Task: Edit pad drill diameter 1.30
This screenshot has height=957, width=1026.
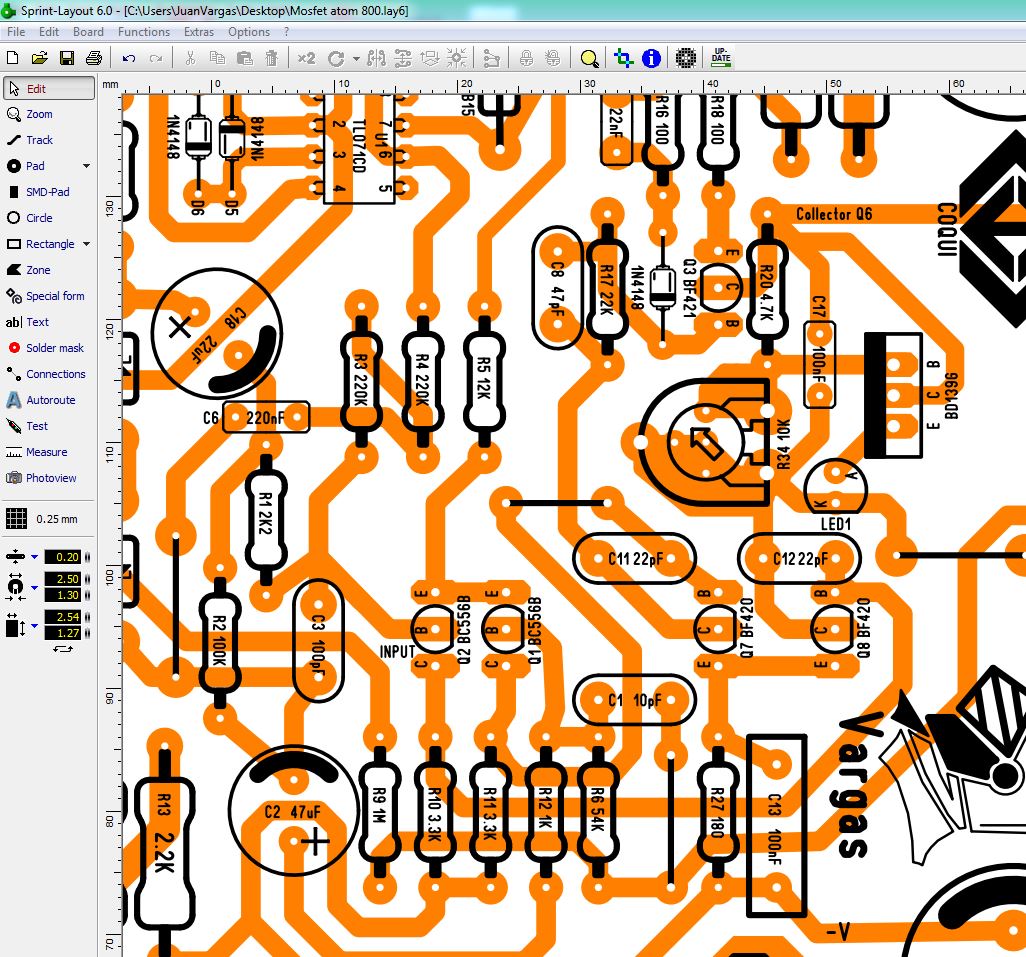Action: (63, 595)
